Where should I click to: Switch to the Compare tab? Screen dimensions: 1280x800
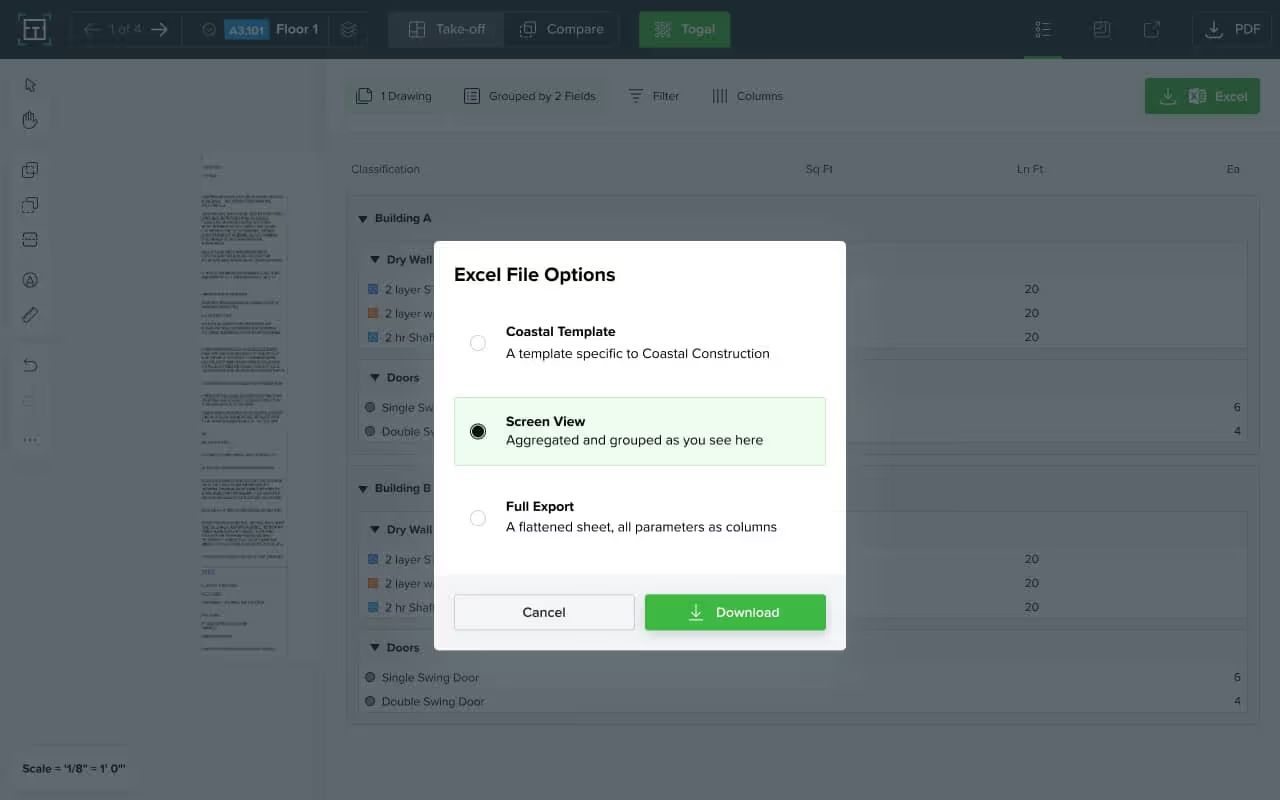tap(562, 29)
